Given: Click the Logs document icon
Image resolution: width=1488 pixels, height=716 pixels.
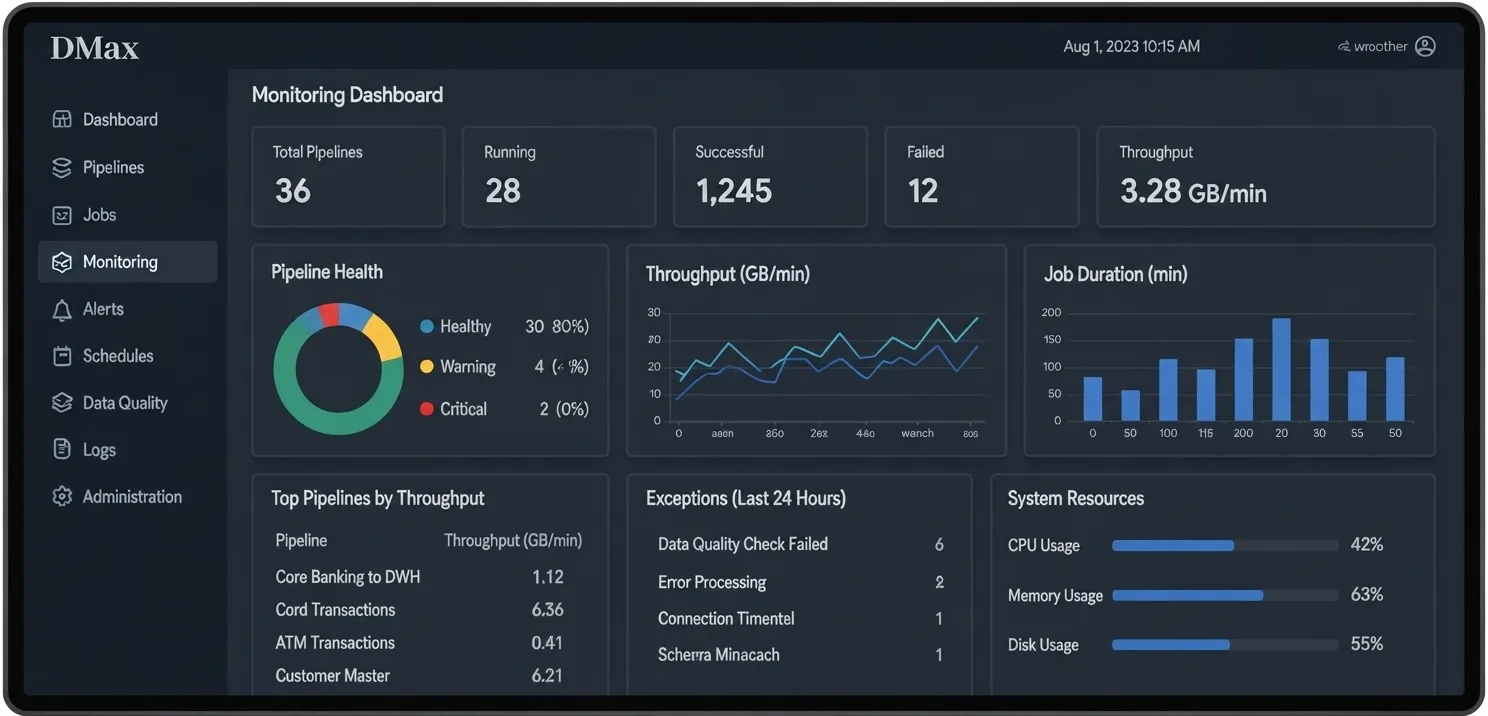Looking at the screenshot, I should (x=62, y=450).
